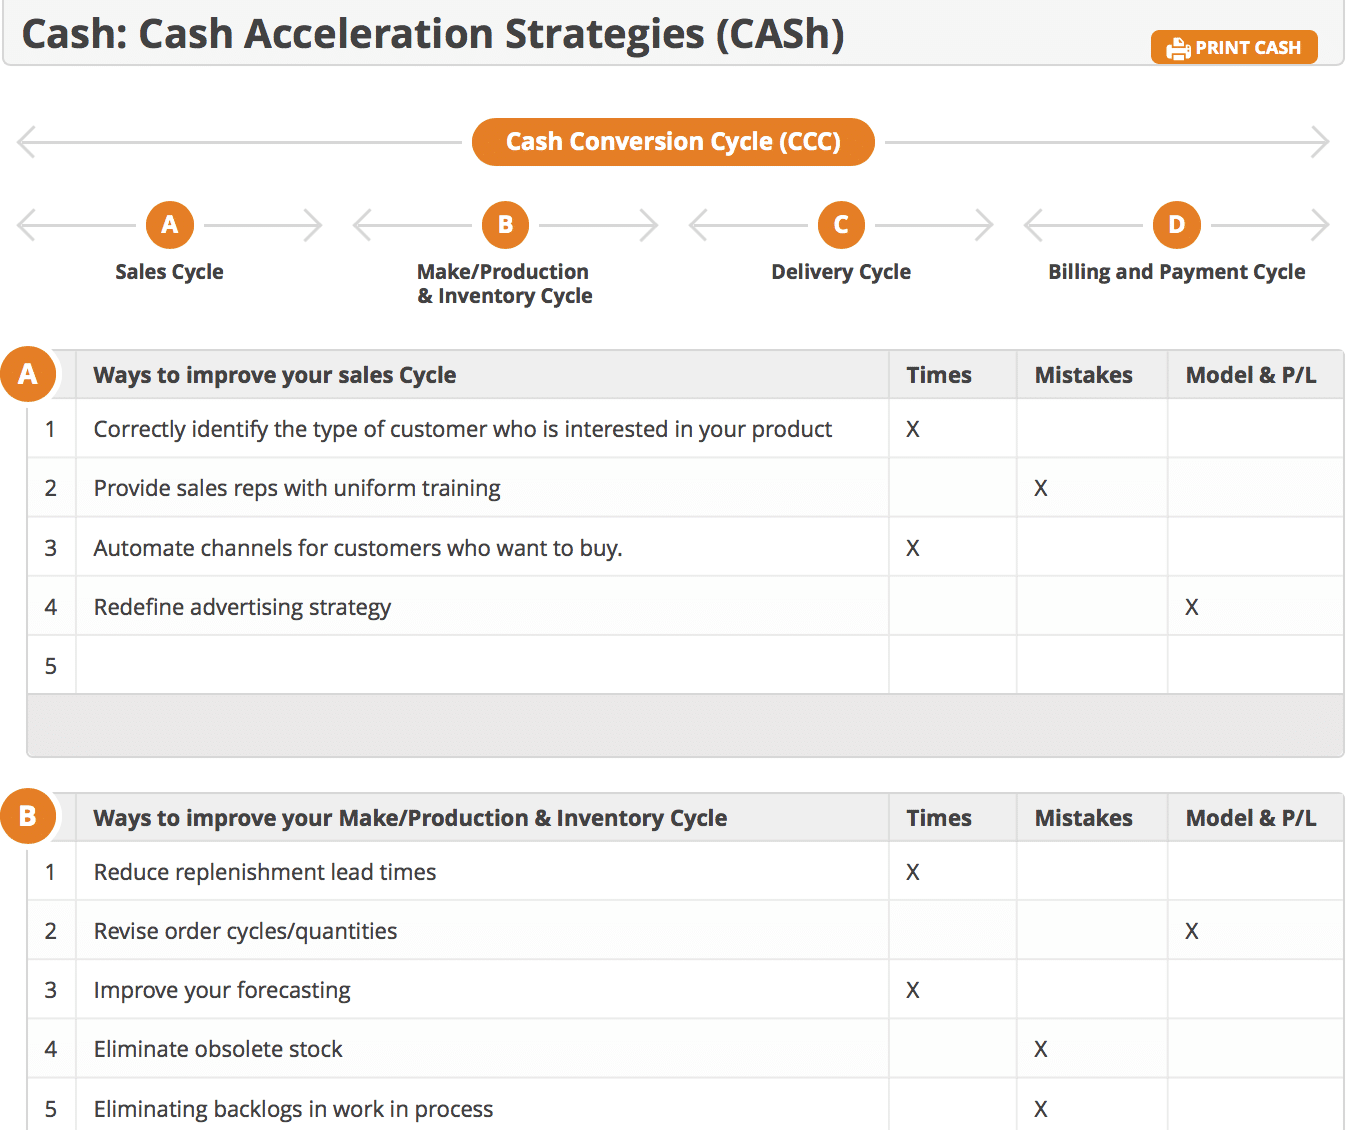Click Model & P/L header in Make/Production table
The image size is (1348, 1130).
(1251, 818)
